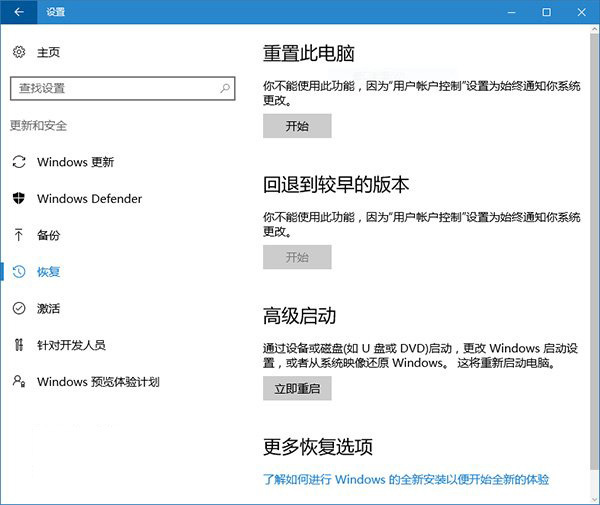
Task: Click the scrollbar up arrow
Action: [595, 29]
